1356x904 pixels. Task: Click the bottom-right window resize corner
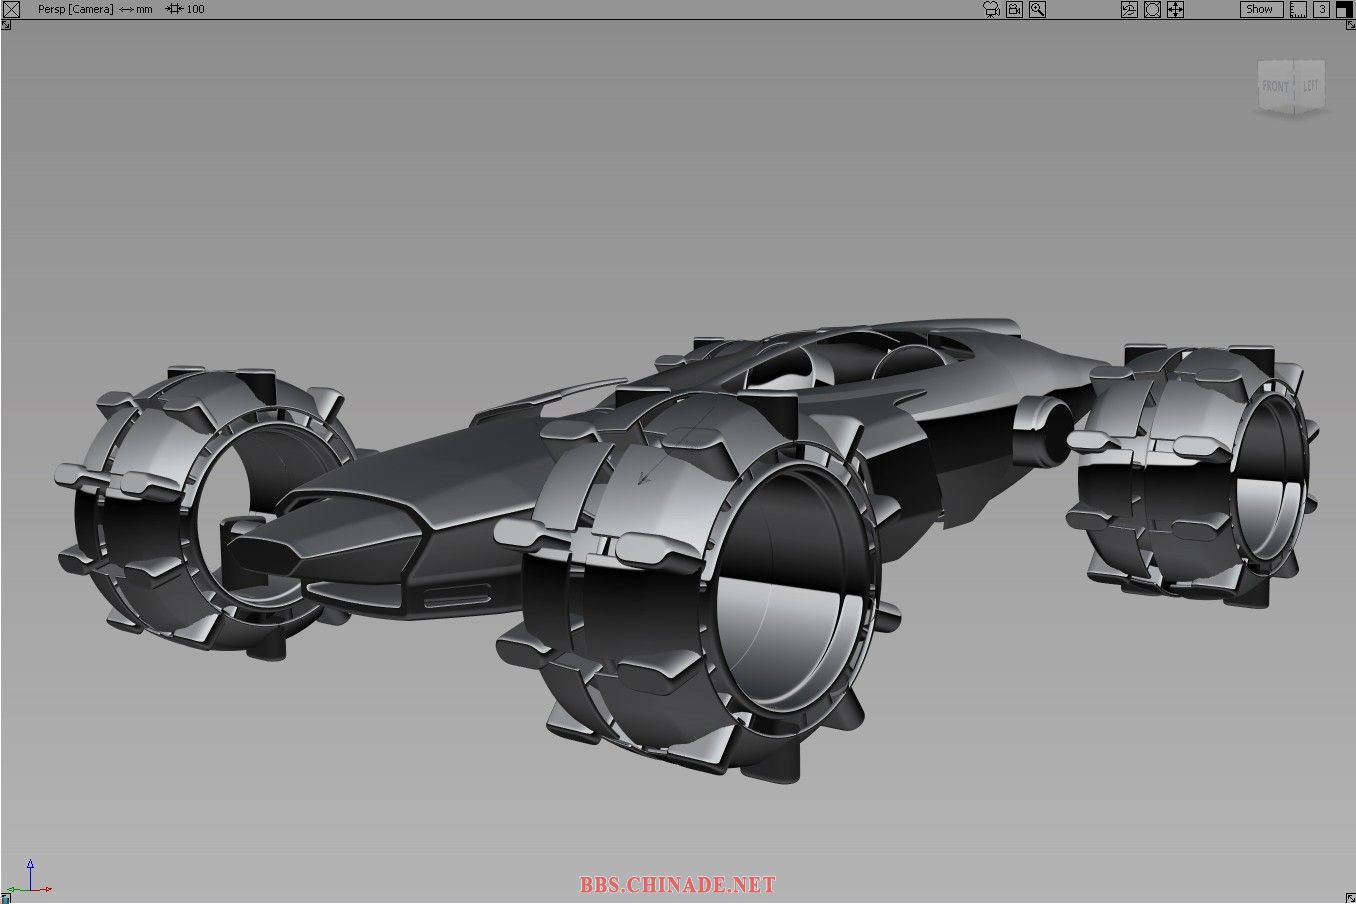[x=1350, y=898]
